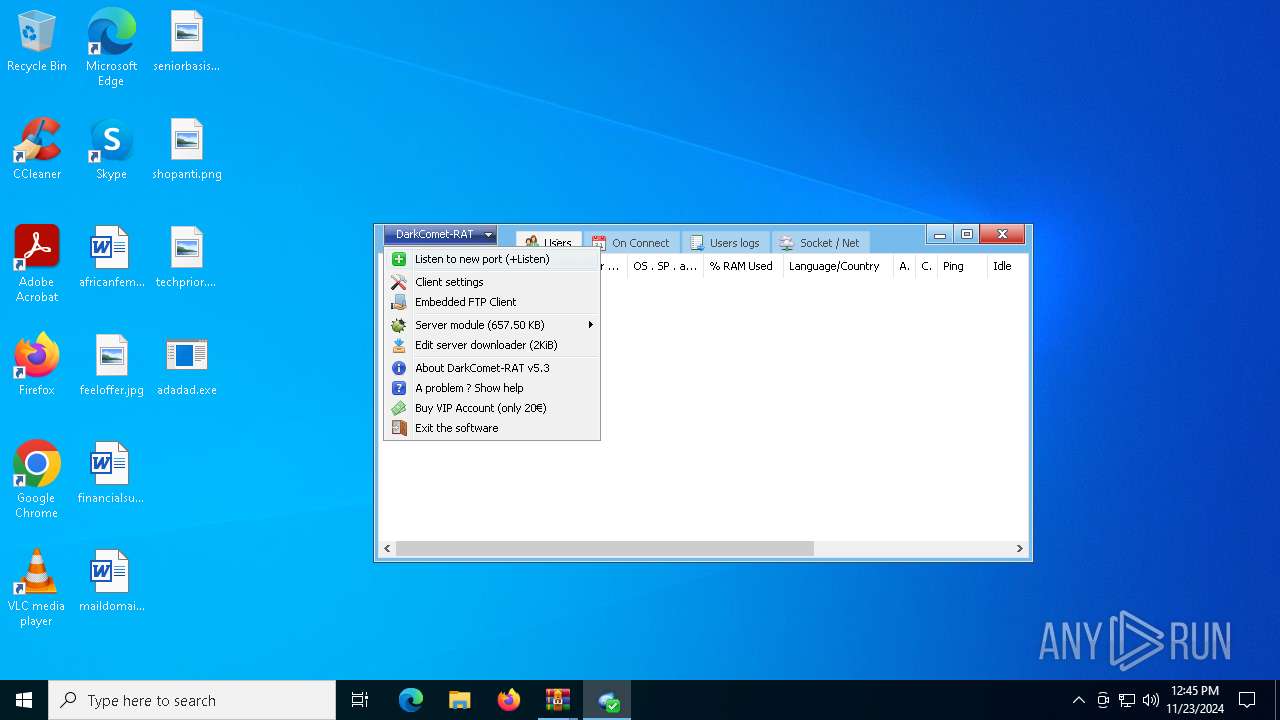Launch Microsoft Edge from the desktop
The image size is (1280, 720).
coord(111,48)
